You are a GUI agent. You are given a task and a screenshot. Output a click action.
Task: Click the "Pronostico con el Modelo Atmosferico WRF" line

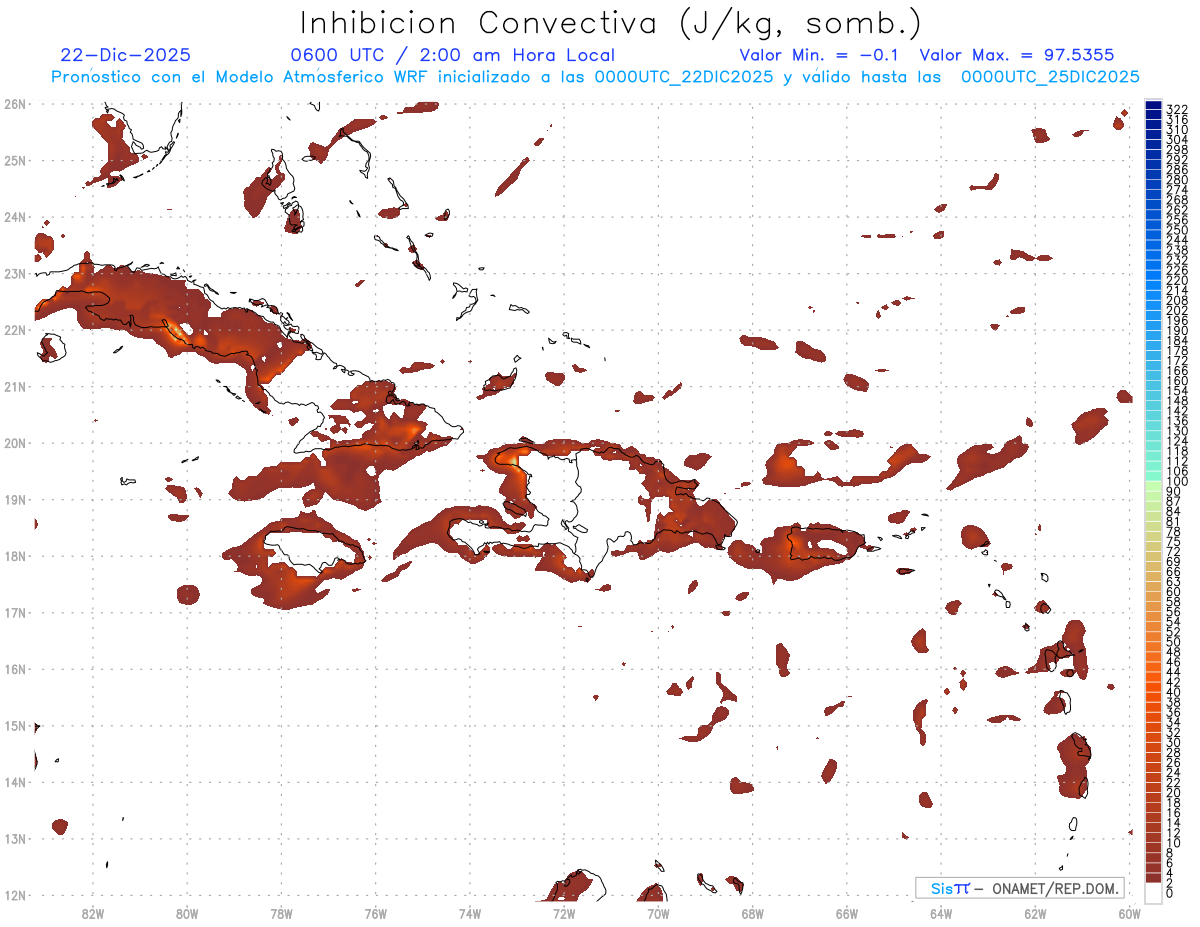595,77
